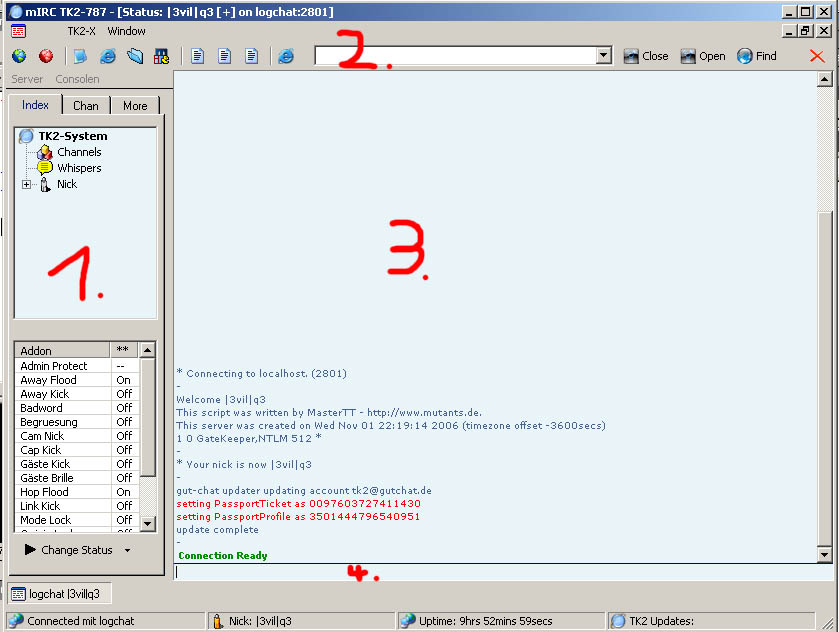Click the blue folder toolbar icon
The width and height of the screenshot is (839, 632).
pyautogui.click(x=135, y=56)
